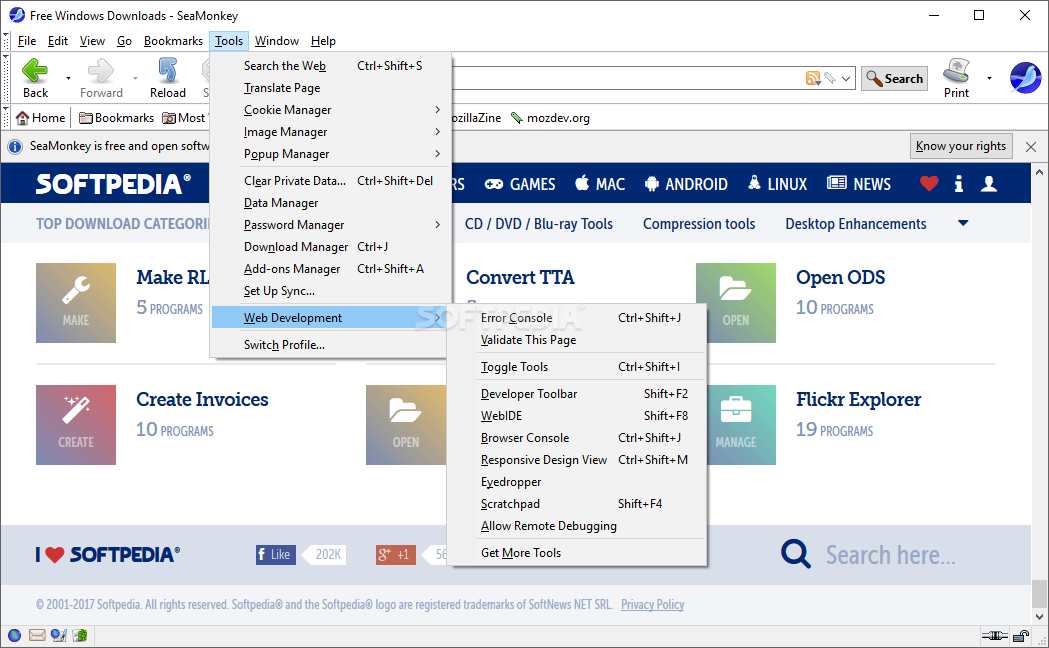Open the address bar history dropdown arrow
Viewport: 1049px width, 648px height.
tap(846, 79)
